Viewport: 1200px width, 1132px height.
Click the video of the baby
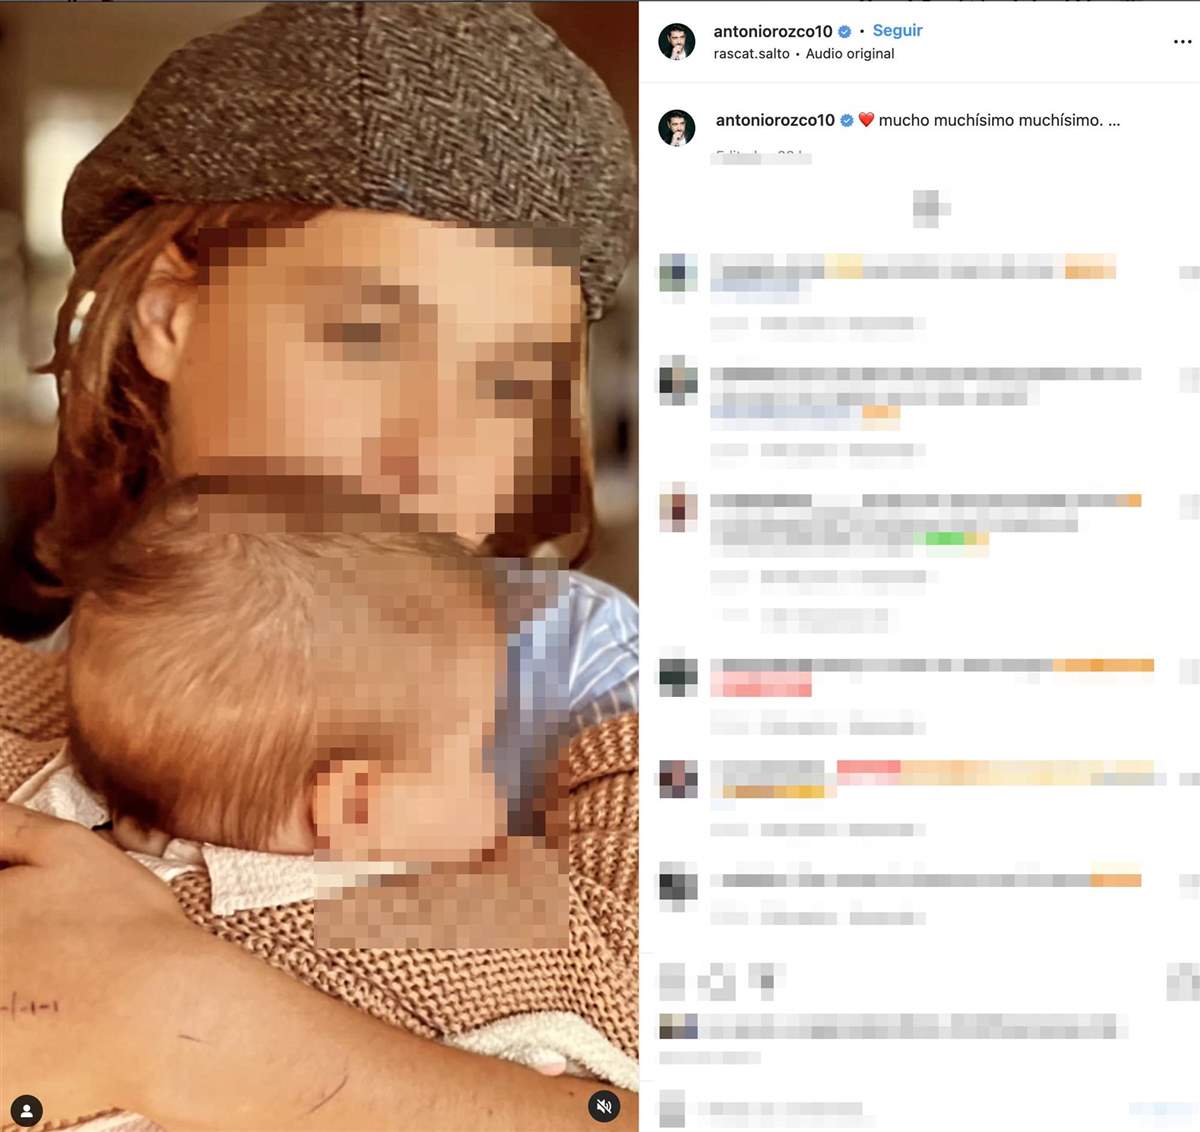pyautogui.click(x=319, y=566)
